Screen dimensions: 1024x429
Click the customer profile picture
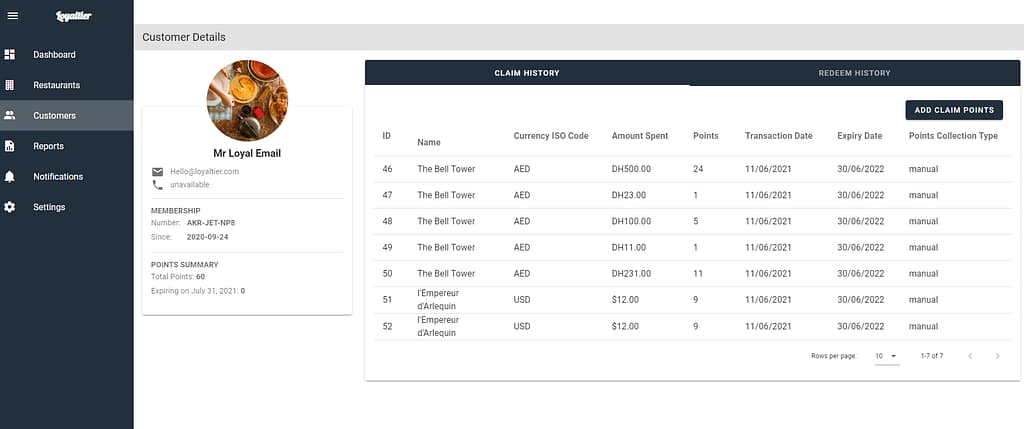pos(247,100)
